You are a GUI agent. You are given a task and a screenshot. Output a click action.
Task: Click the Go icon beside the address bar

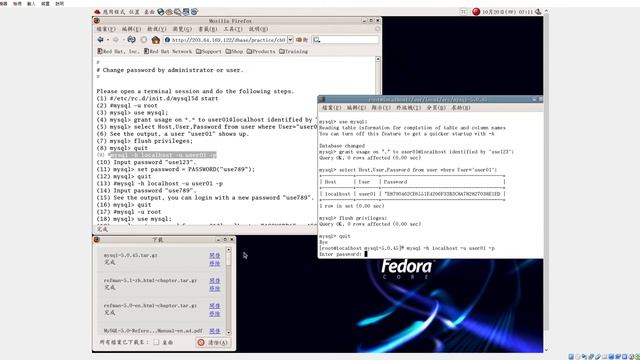tap(302, 40)
